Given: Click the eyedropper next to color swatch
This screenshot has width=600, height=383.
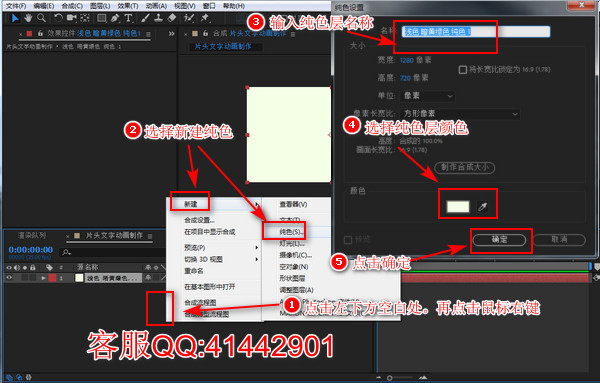Looking at the screenshot, I should pos(483,207).
